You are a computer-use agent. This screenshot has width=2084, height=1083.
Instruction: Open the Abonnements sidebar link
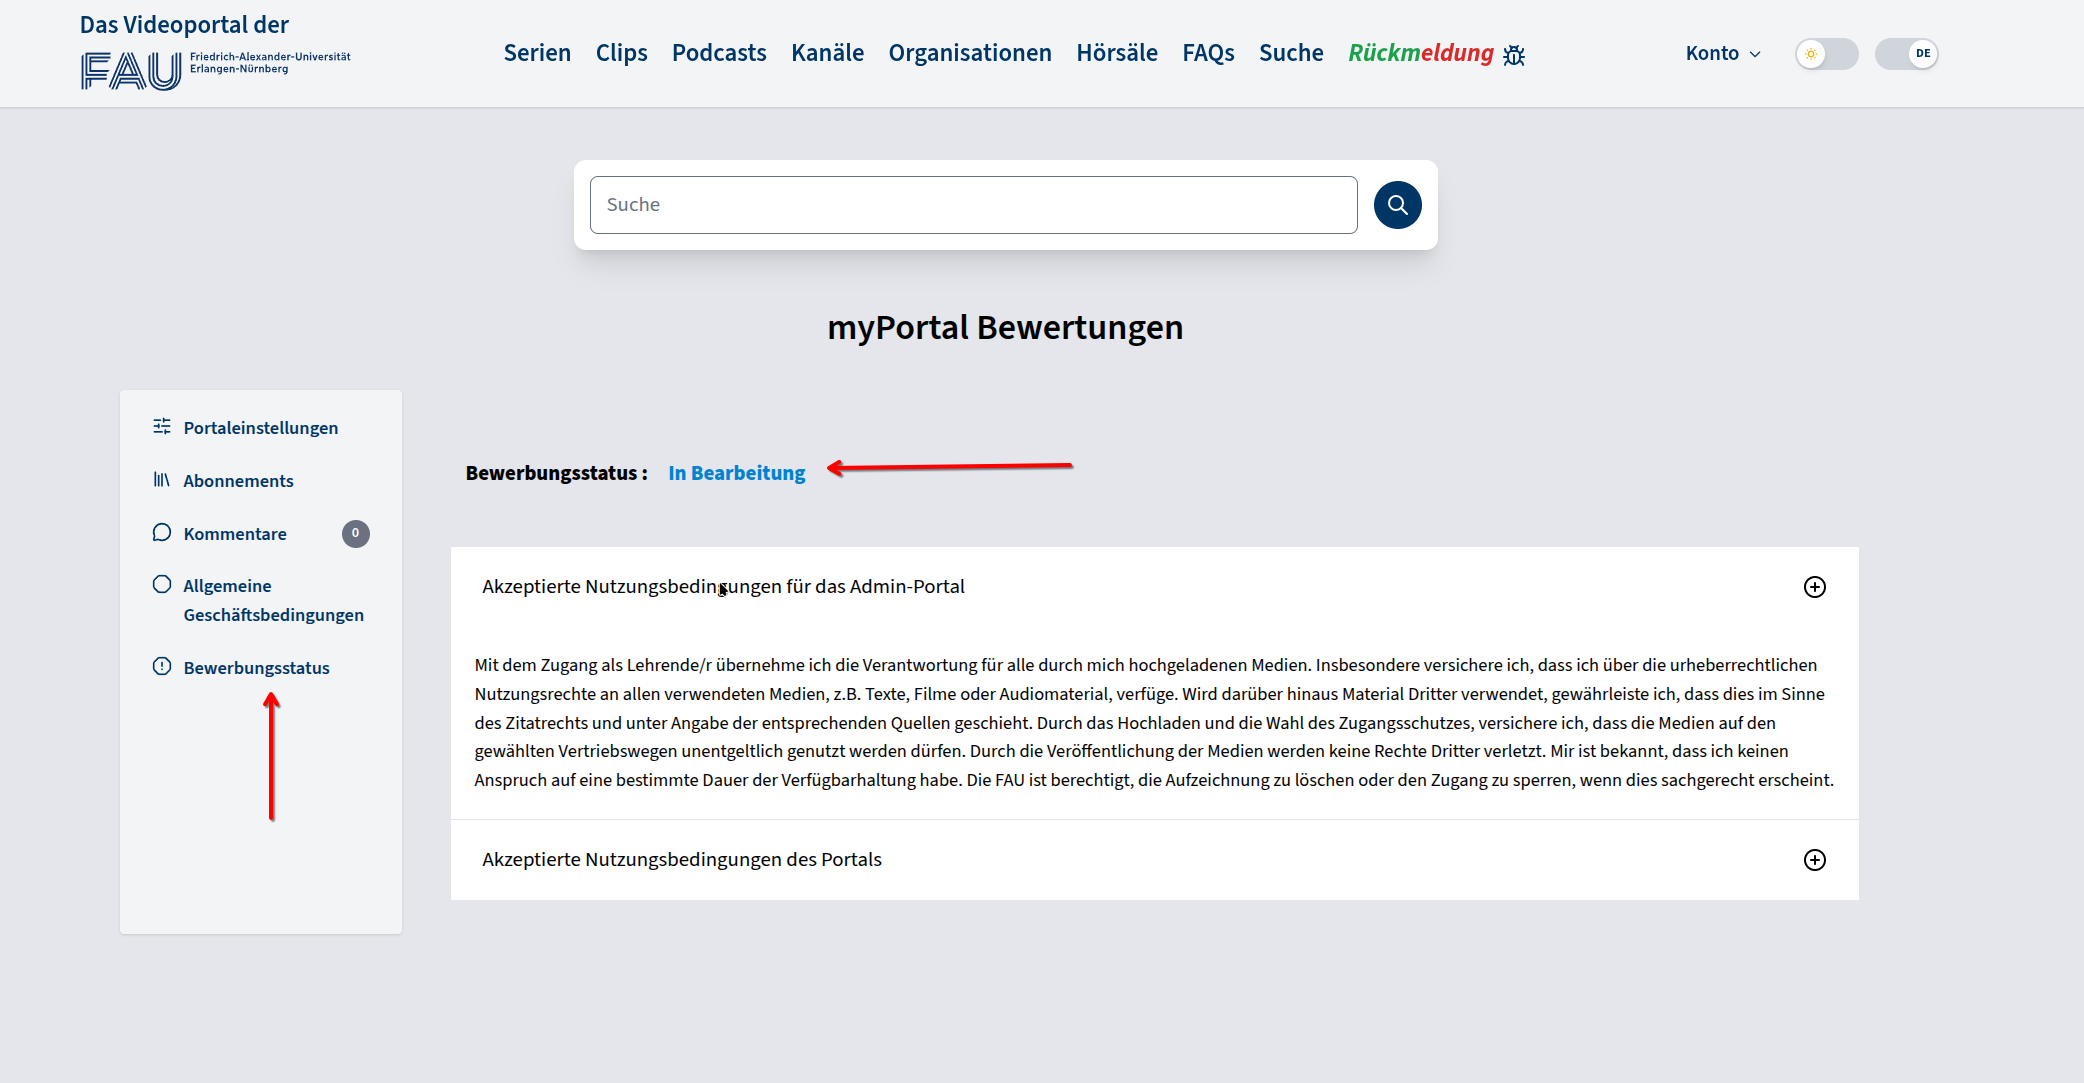pos(238,481)
